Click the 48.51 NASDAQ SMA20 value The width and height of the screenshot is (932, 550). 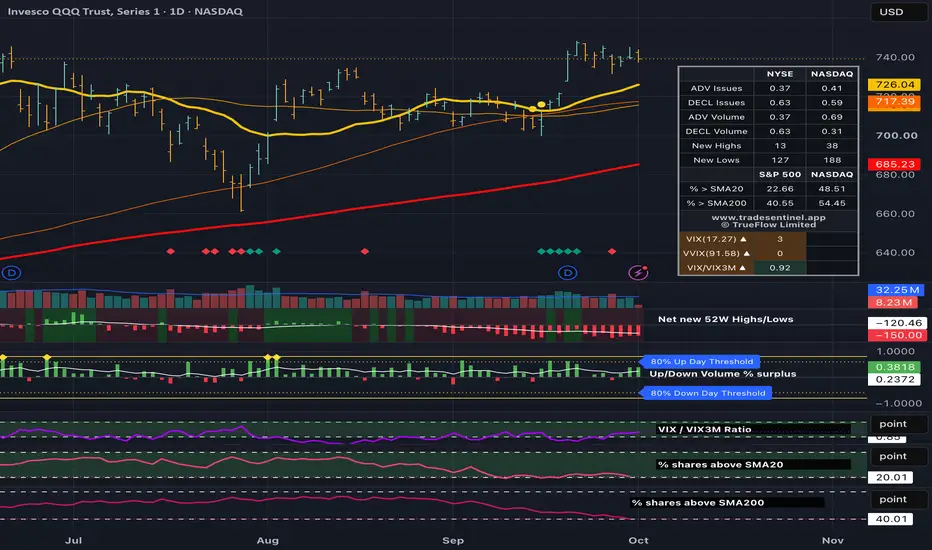coord(832,188)
